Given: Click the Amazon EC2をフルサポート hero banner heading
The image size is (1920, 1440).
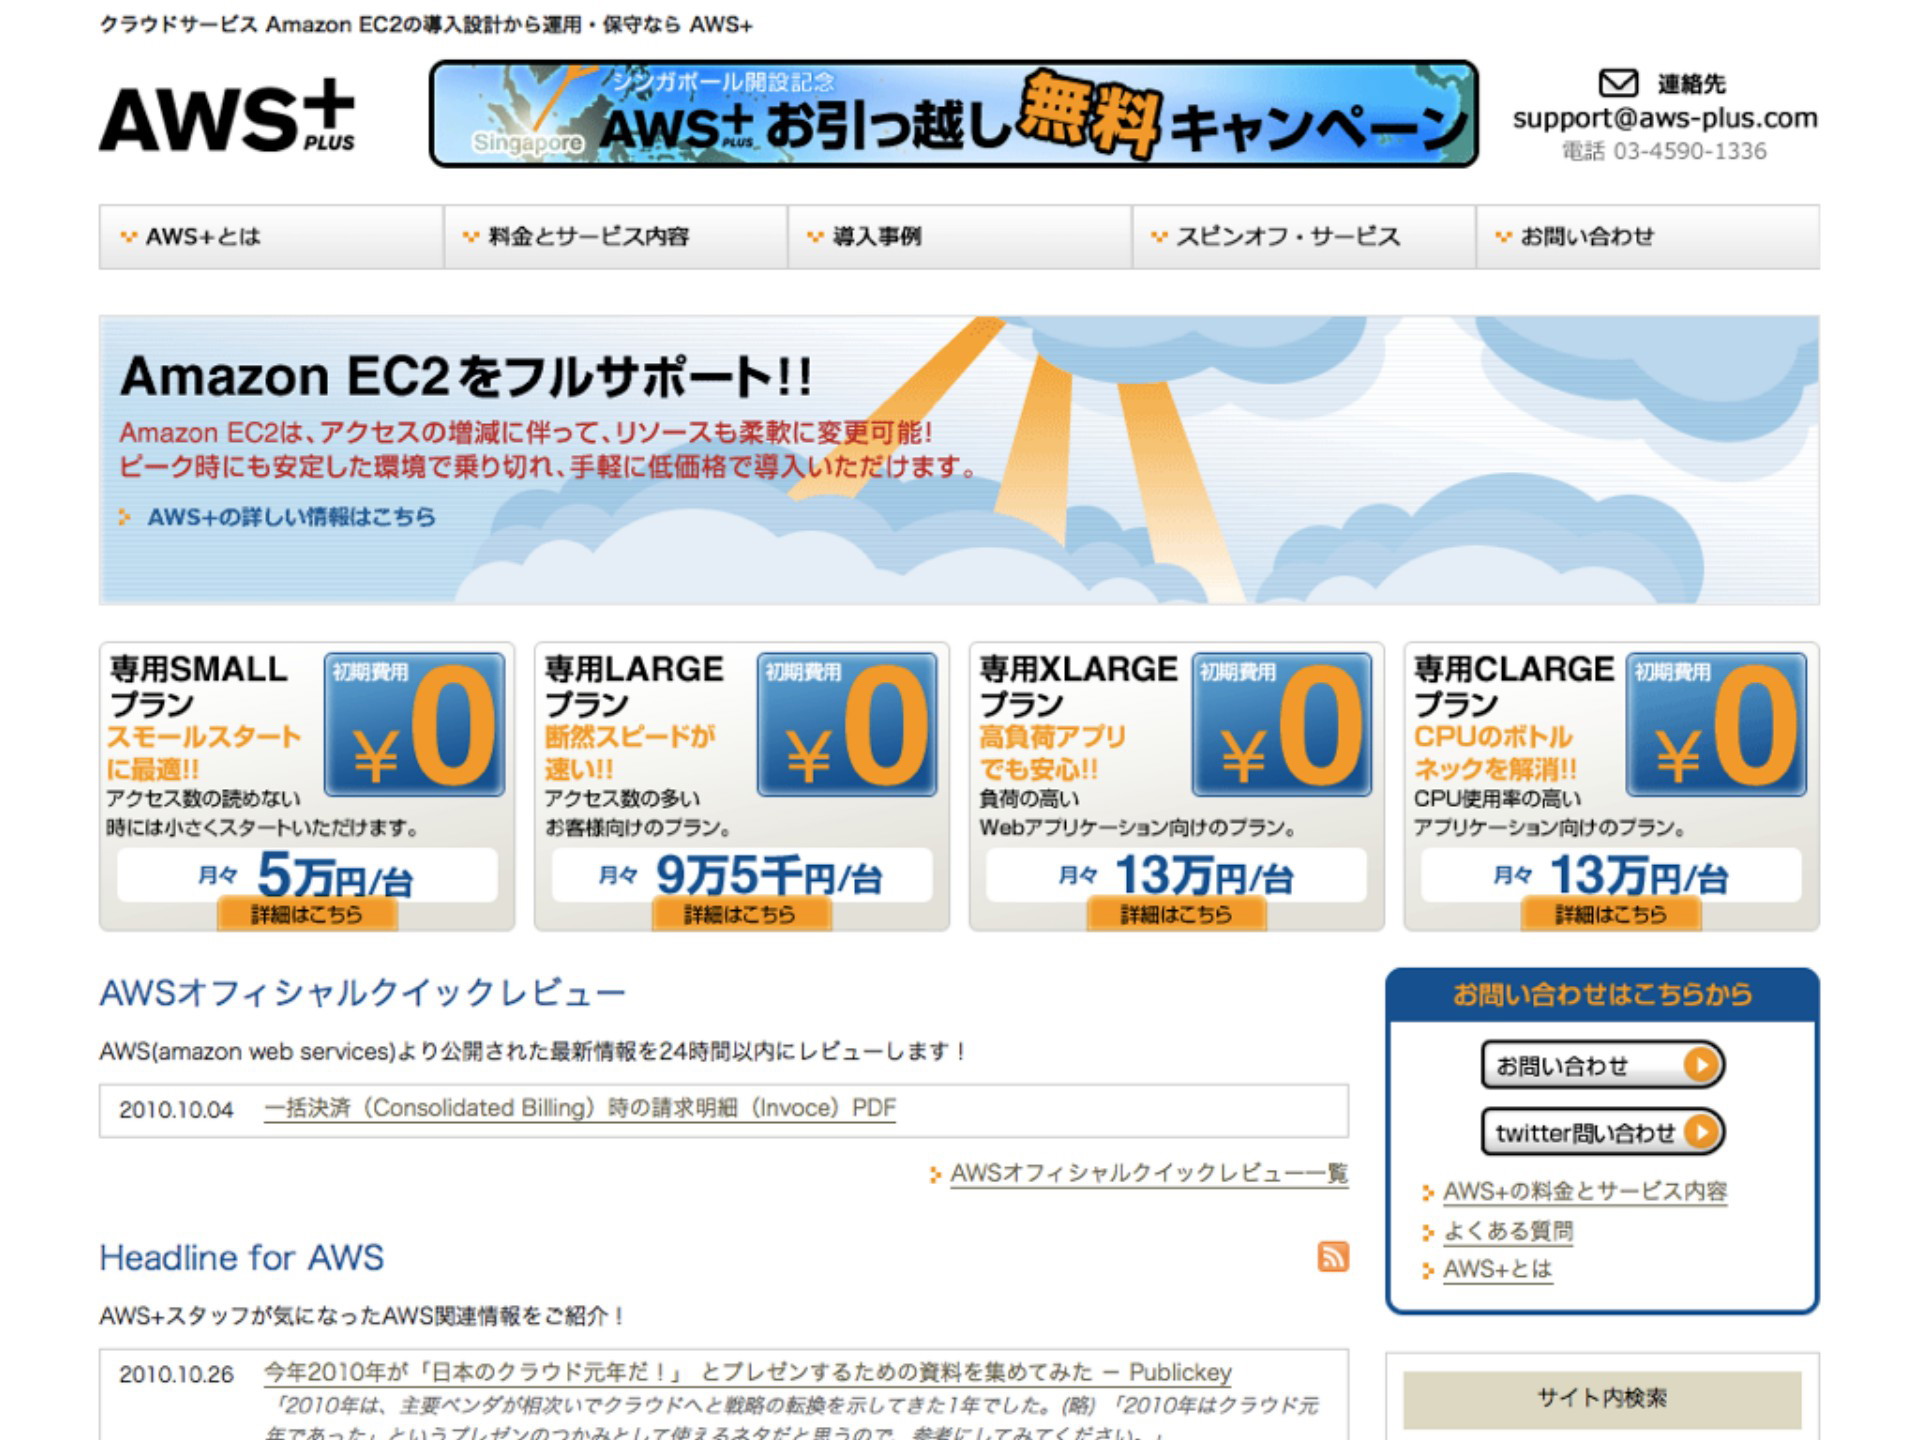Looking at the screenshot, I should coord(466,377).
